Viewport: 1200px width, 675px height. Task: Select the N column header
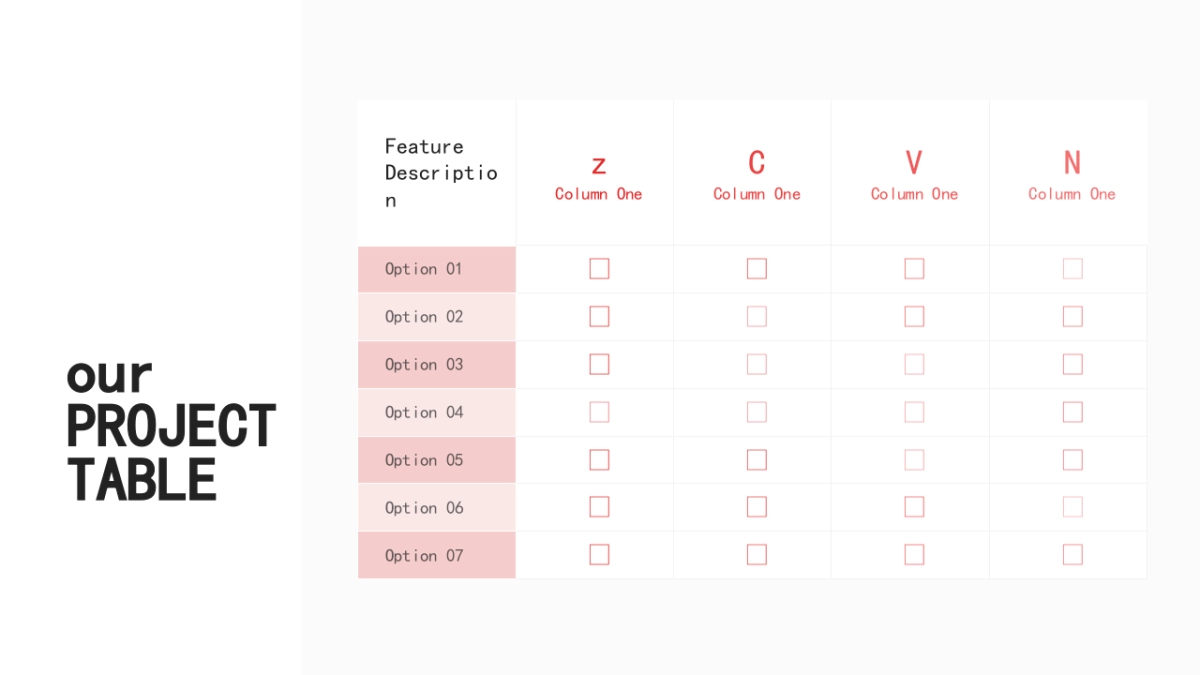click(x=1072, y=163)
